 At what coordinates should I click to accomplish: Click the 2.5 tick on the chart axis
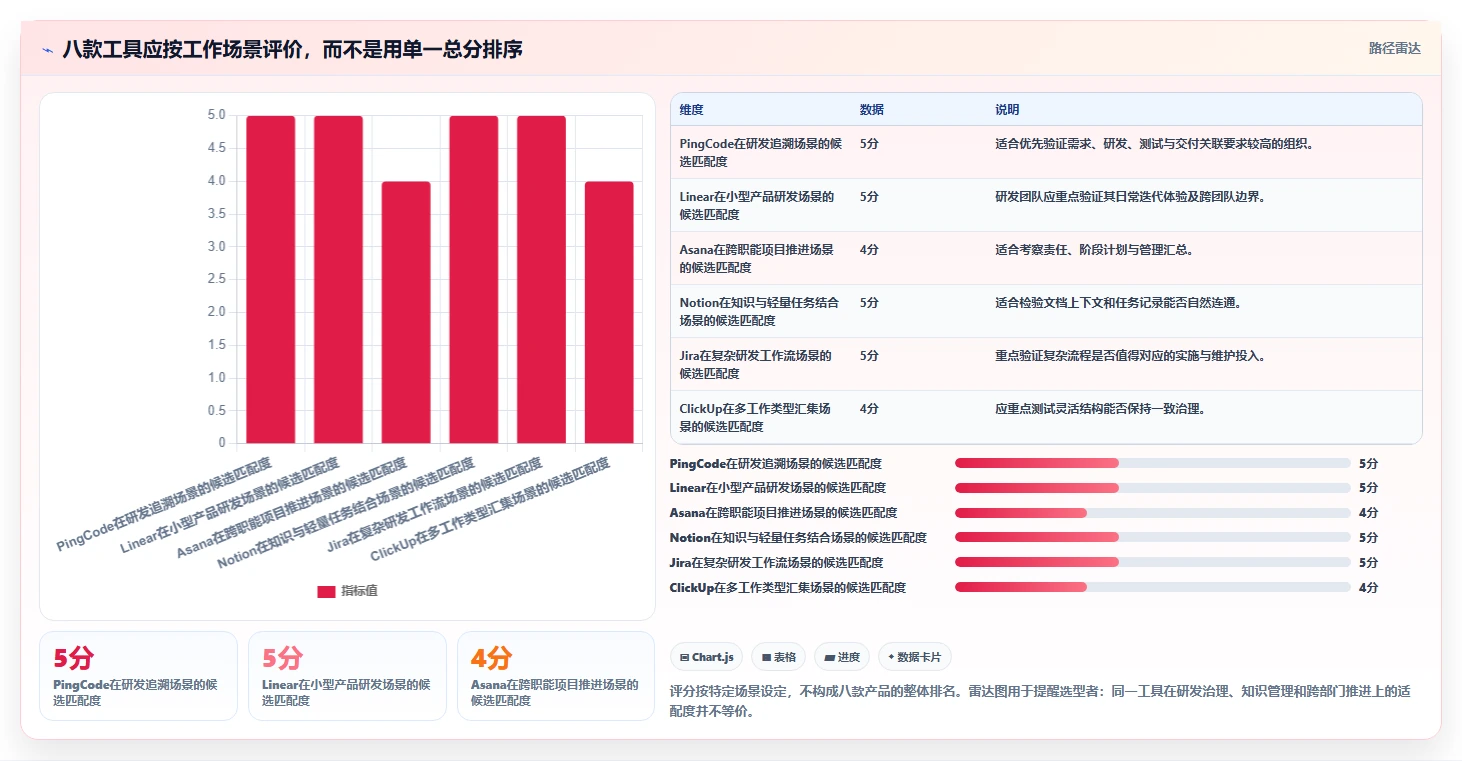(216, 279)
